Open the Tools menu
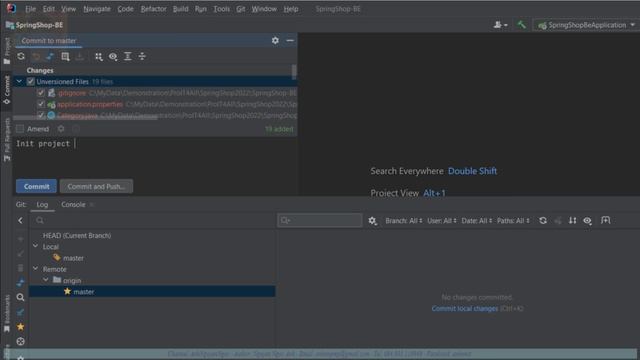640x360 pixels. [221, 9]
